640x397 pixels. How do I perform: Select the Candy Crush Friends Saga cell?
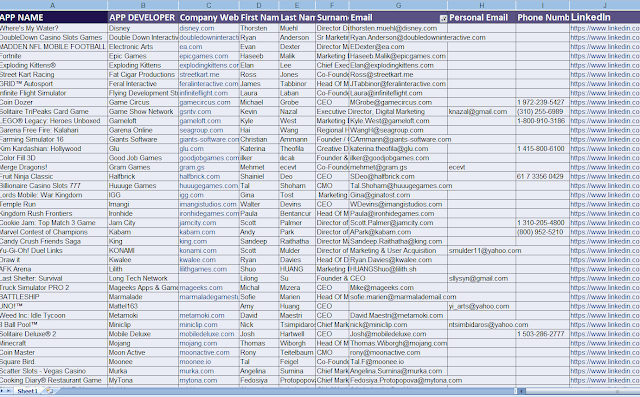[x=53, y=241]
